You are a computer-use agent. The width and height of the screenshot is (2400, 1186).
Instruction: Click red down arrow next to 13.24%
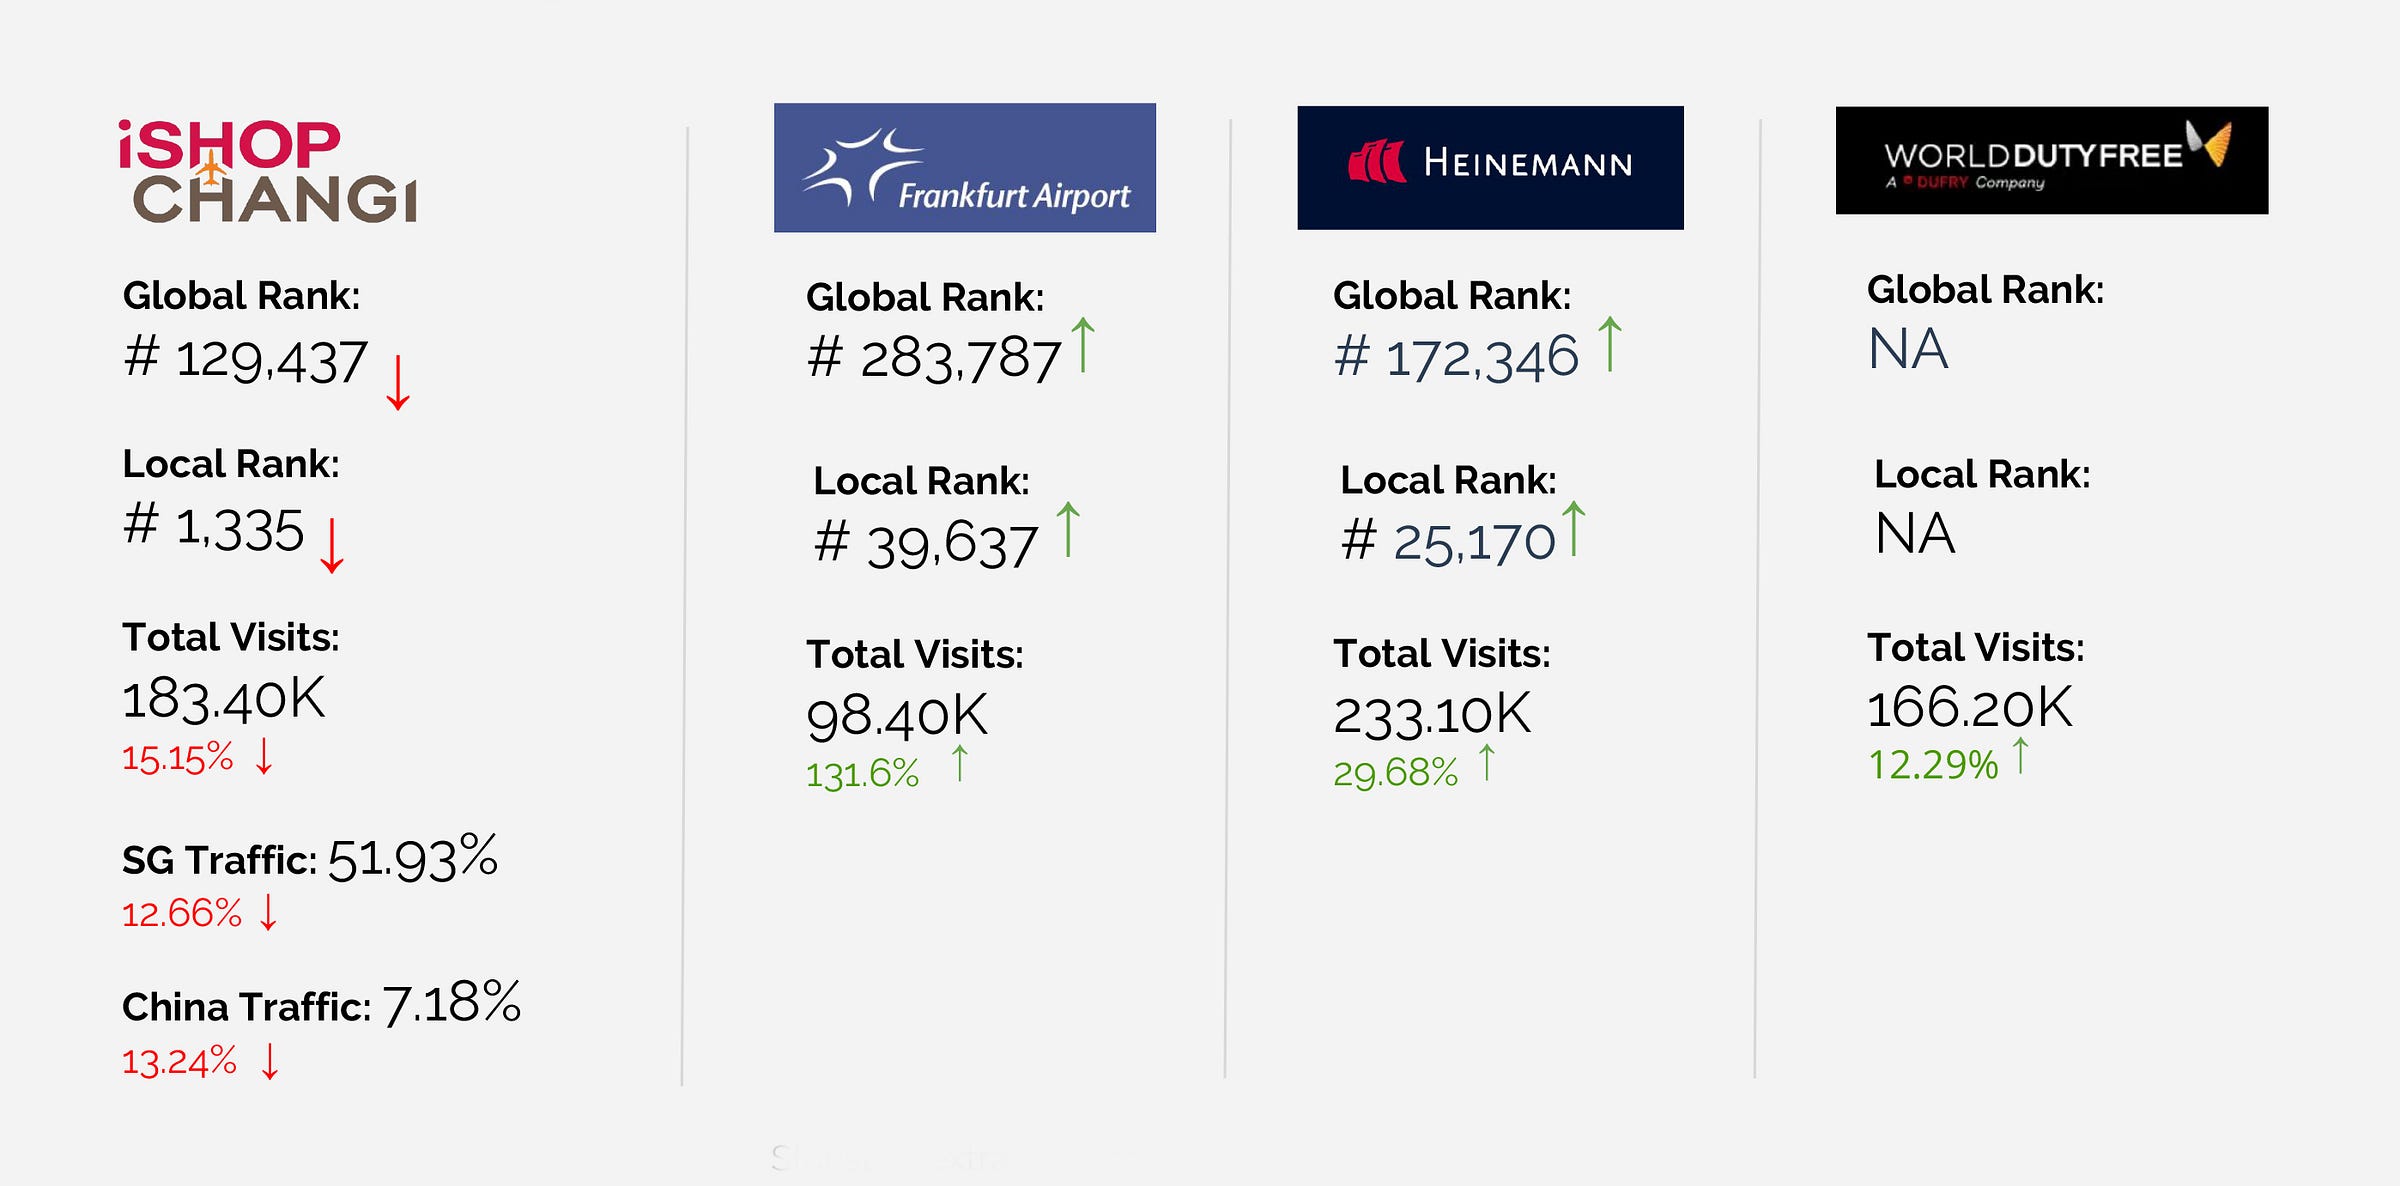[270, 1061]
